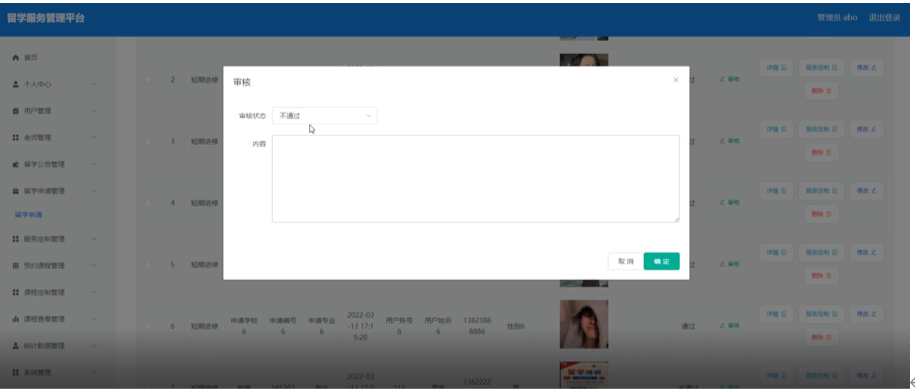This screenshot has width=915, height=391.
Task: Click the green 审核 link in row 4
Action: tap(729, 203)
